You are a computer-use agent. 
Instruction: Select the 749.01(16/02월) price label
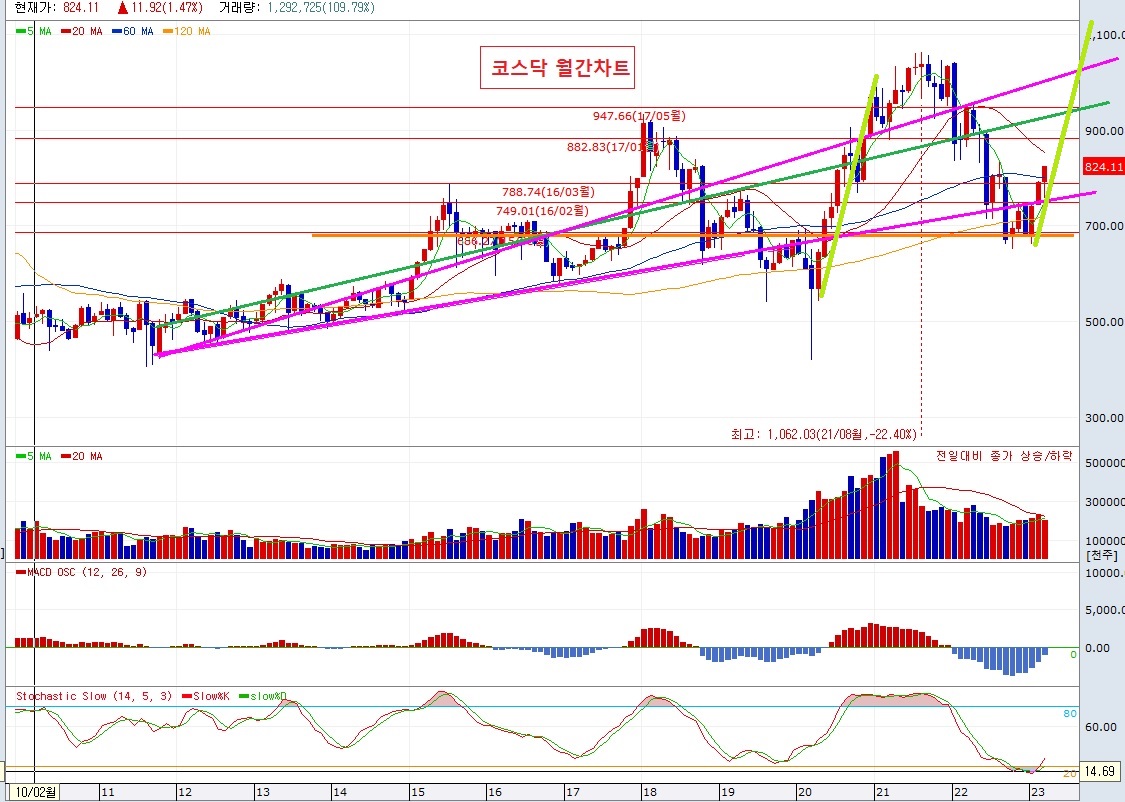pos(542,211)
